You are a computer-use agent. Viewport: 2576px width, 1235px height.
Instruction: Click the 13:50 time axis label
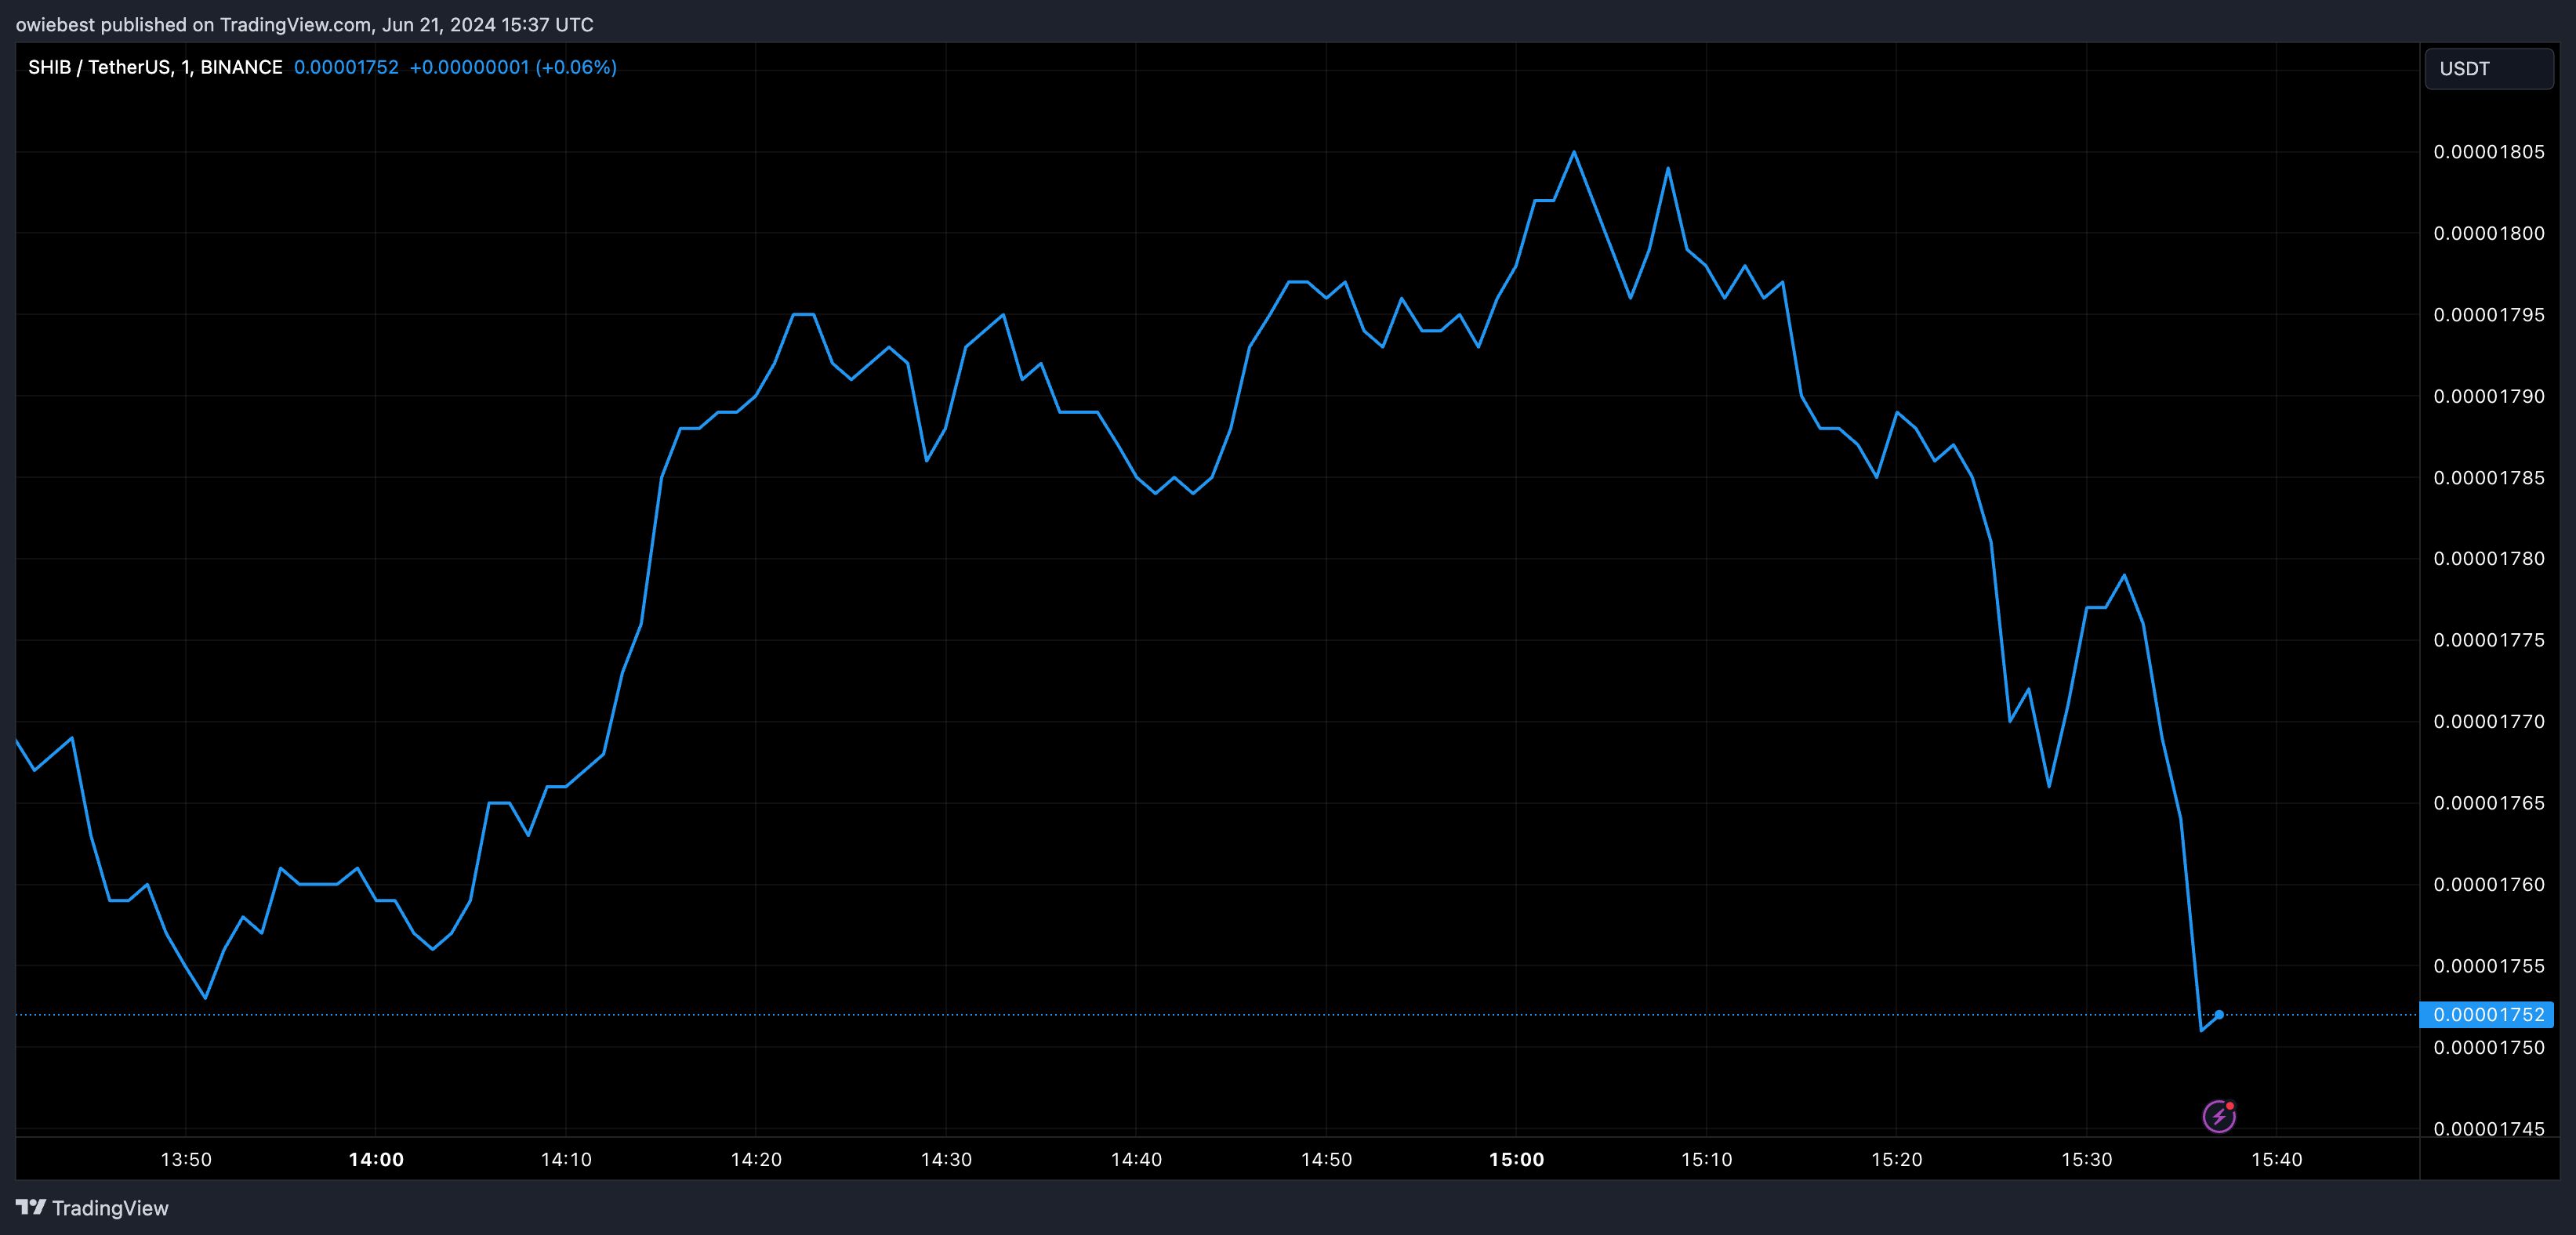tap(186, 1159)
